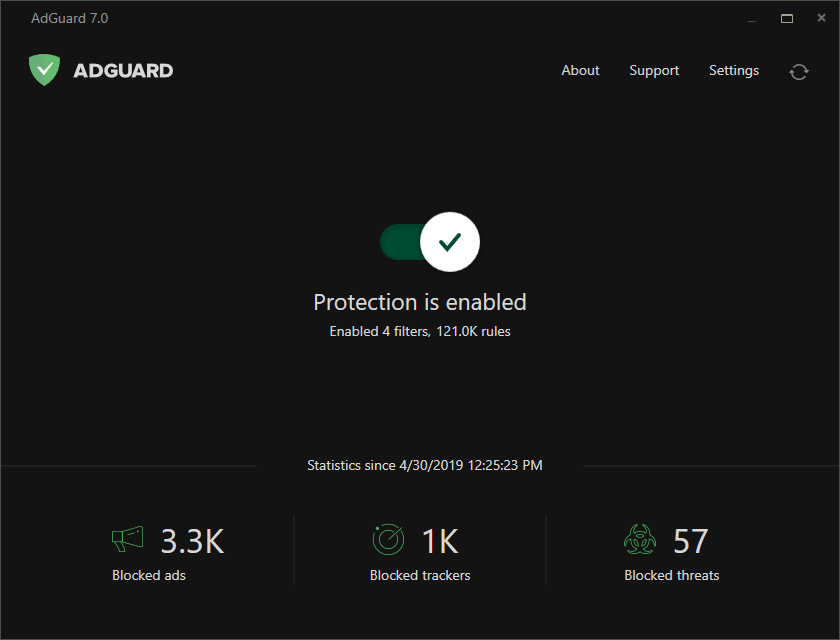The height and width of the screenshot is (640, 840).
Task: Click the 3.3K blocked ads count
Action: (x=192, y=541)
